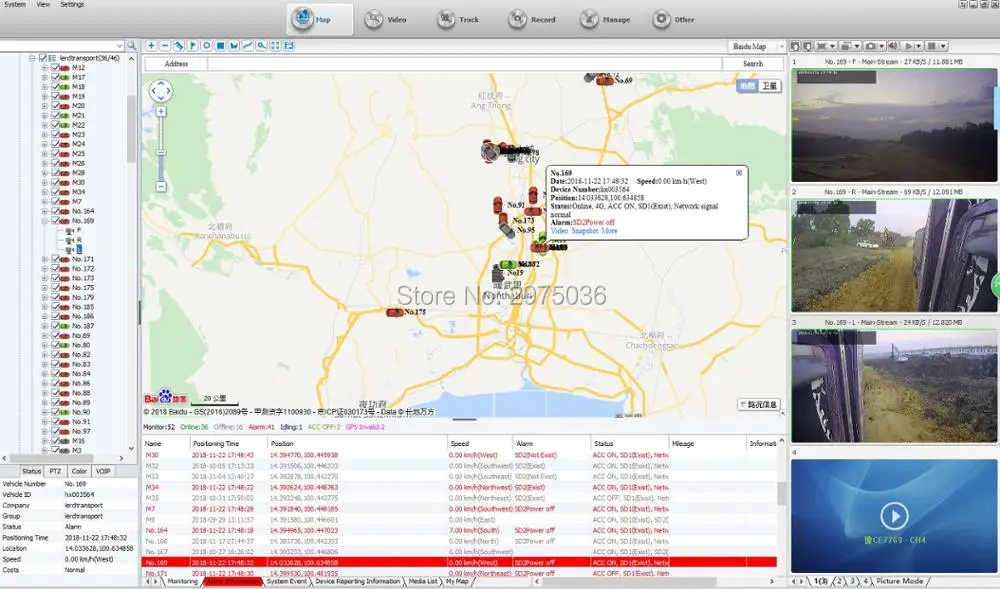Uncheck vehicle No.97 checkbox
Image resolution: width=1000 pixels, height=589 pixels.
click(x=55, y=431)
